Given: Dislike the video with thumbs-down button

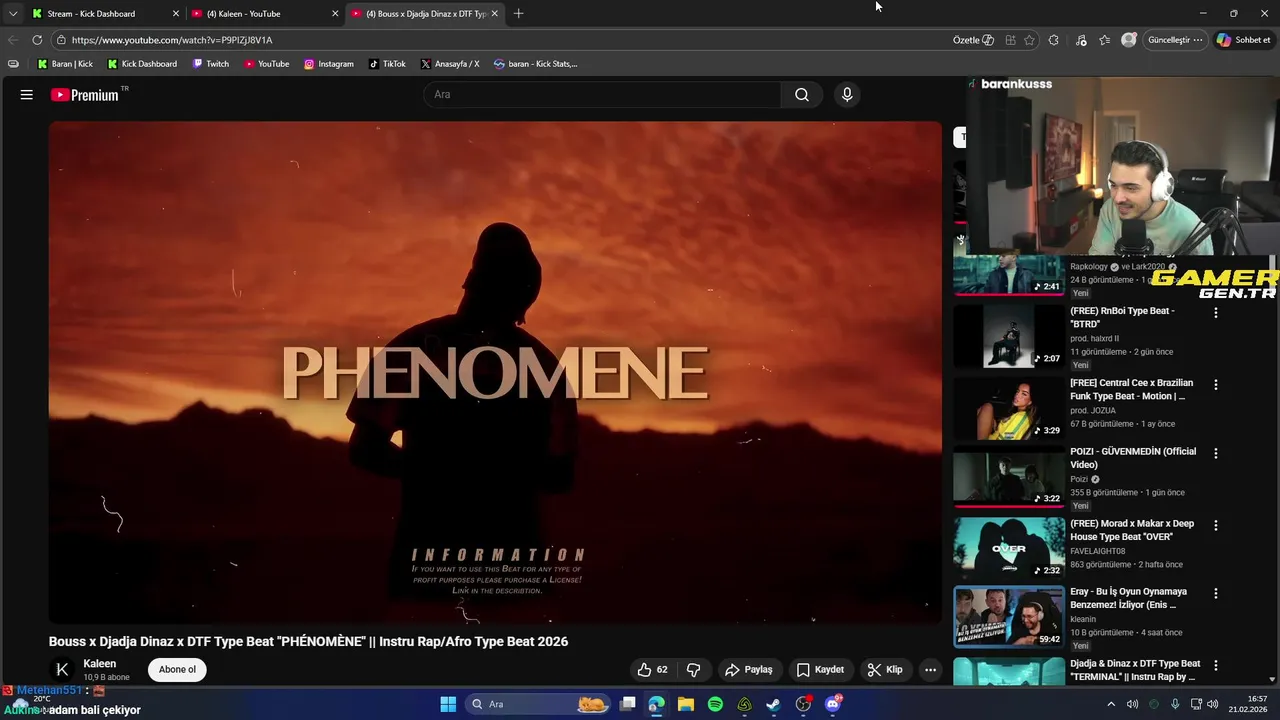Looking at the screenshot, I should click(693, 670).
